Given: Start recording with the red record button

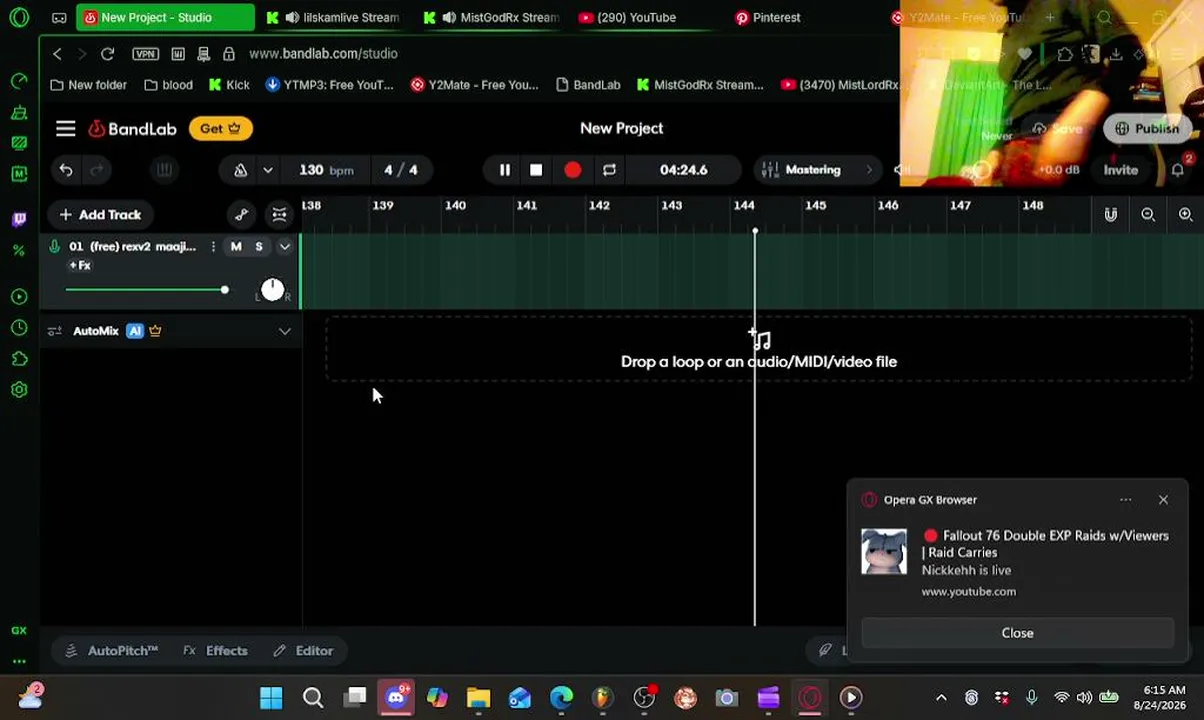Looking at the screenshot, I should 572,170.
